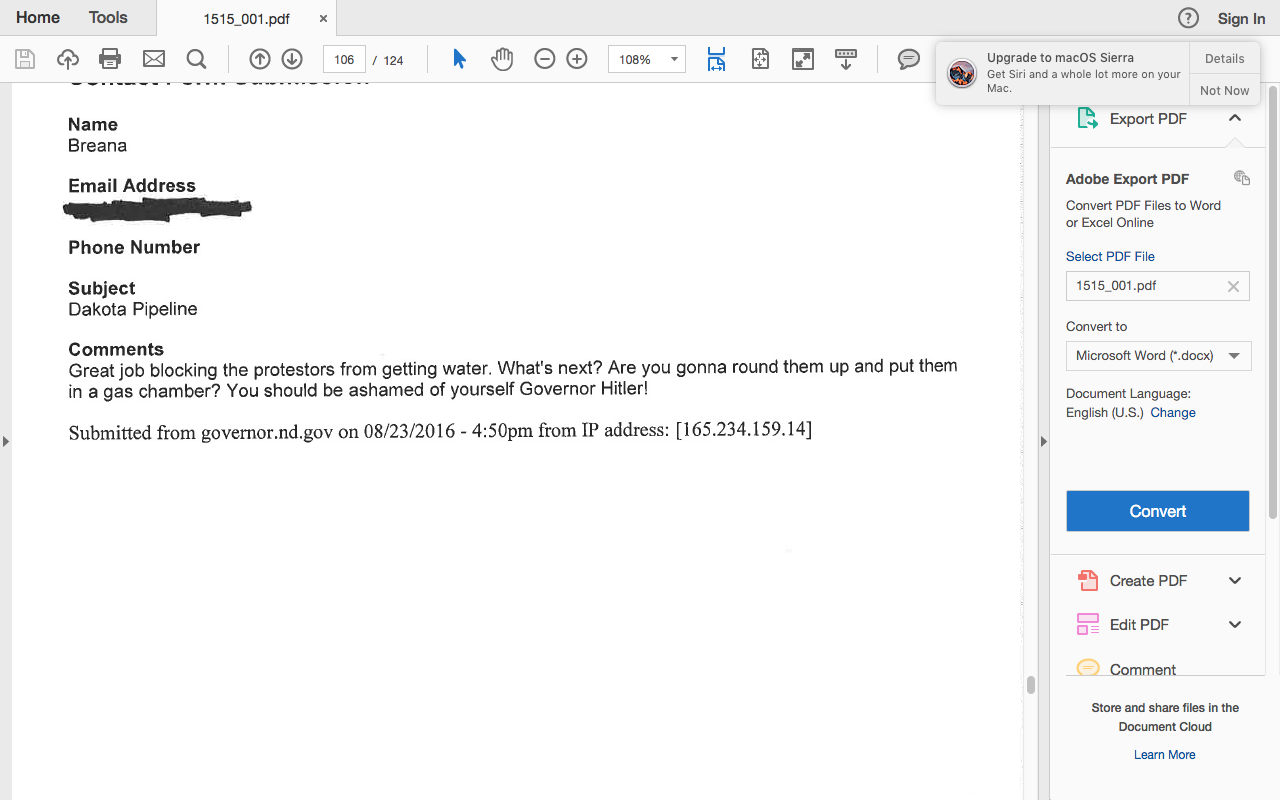
Task: Dismiss macOS upgrade with Not Now
Action: pyautogui.click(x=1224, y=90)
